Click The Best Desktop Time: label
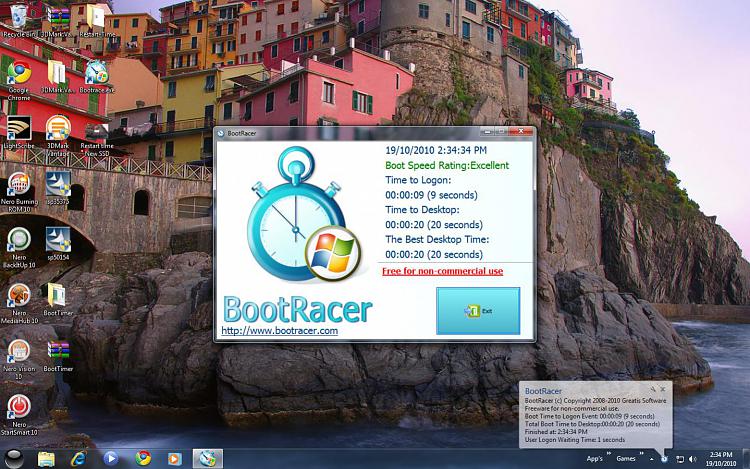750x469 pixels. tap(437, 240)
